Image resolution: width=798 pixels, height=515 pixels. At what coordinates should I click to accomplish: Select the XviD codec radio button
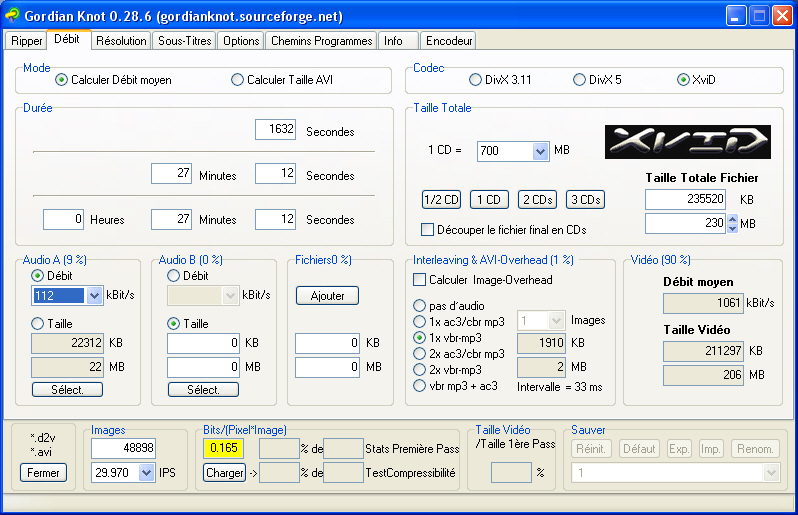pos(684,80)
